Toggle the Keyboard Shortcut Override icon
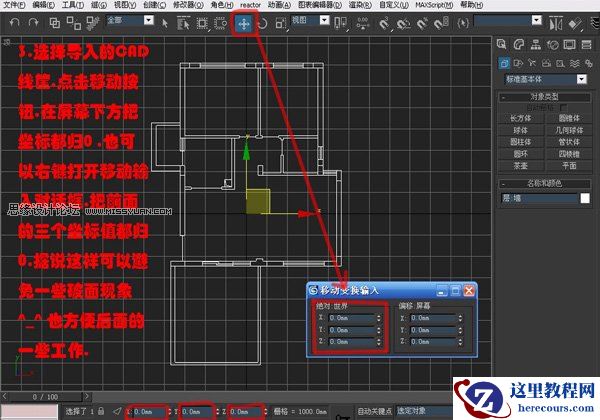The height and width of the screenshot is (420, 600). 362,23
